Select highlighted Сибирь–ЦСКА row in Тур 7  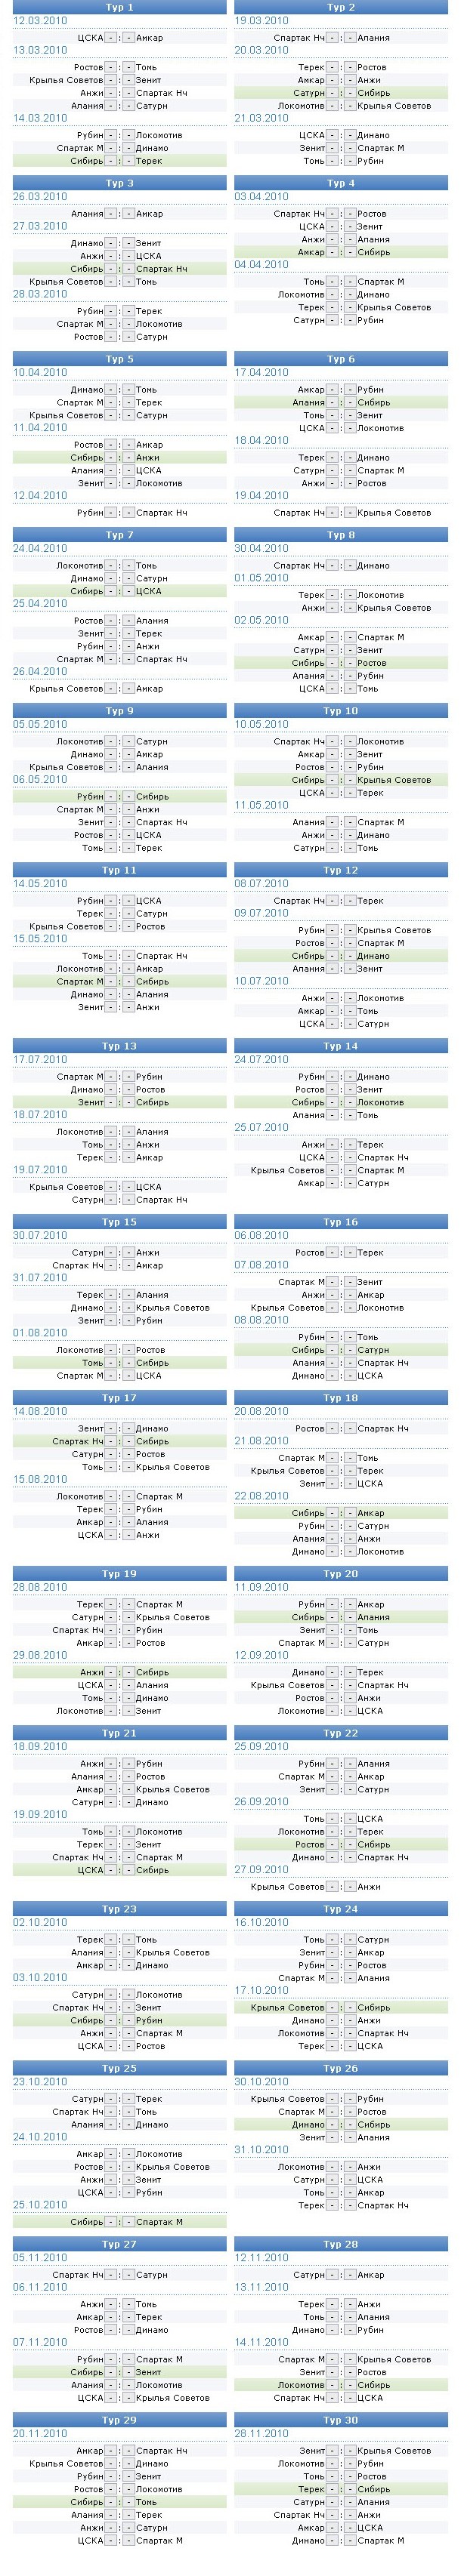[x=119, y=591]
